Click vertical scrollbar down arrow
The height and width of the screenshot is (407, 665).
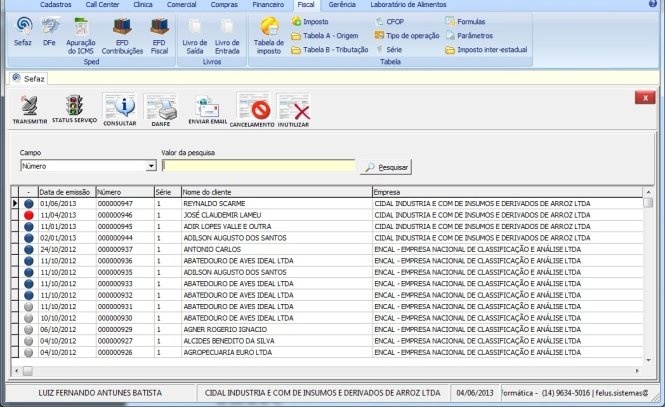coord(648,360)
